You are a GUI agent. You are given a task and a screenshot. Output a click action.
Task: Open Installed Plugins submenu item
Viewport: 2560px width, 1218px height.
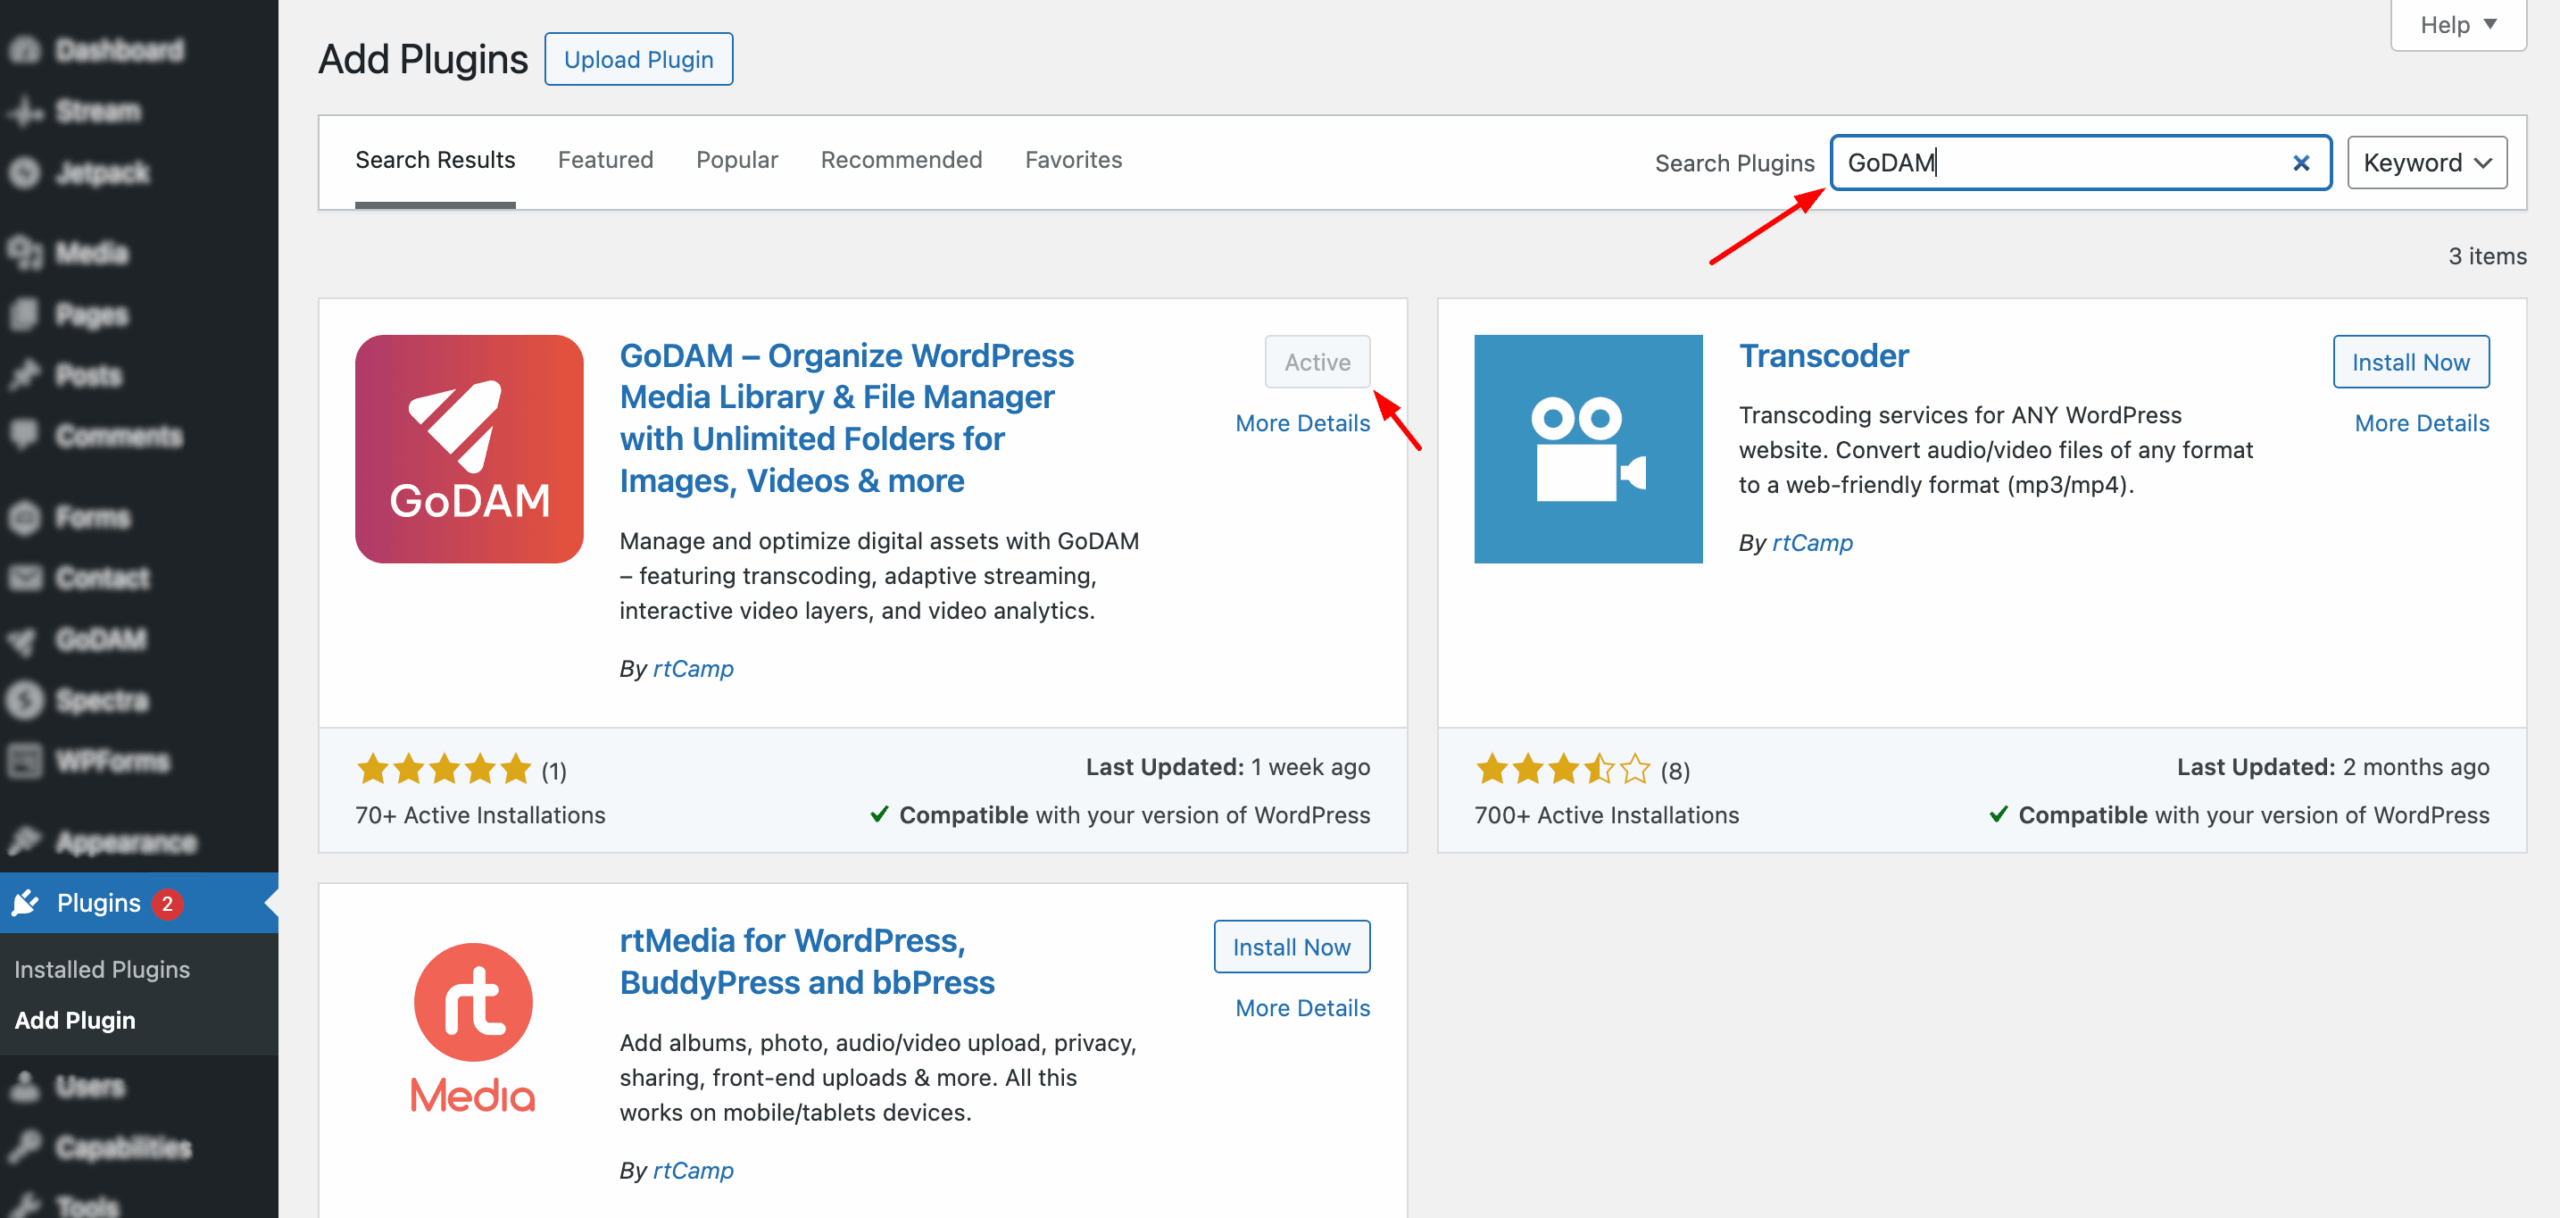102,969
